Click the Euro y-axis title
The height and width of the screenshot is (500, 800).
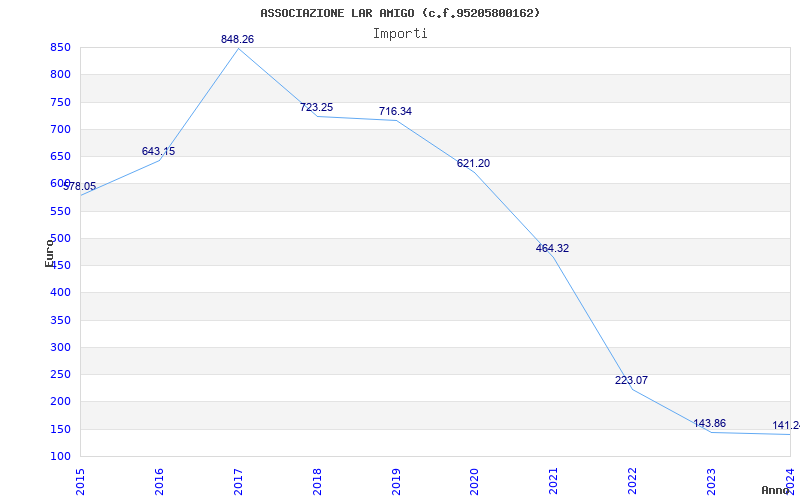coord(49,253)
